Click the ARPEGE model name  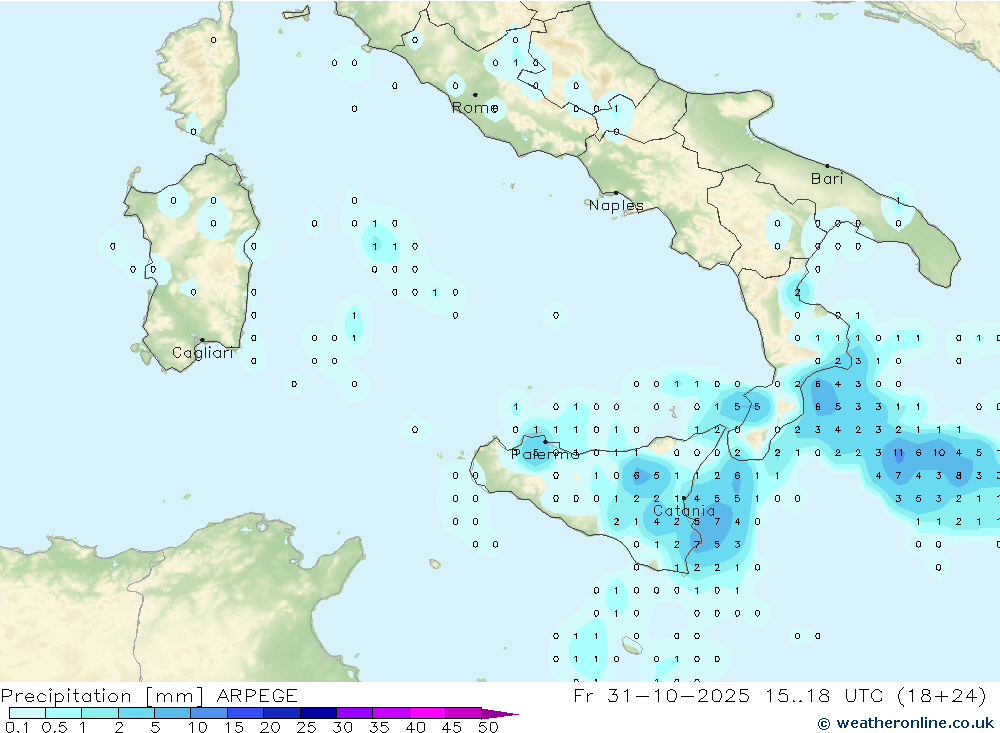[257, 696]
